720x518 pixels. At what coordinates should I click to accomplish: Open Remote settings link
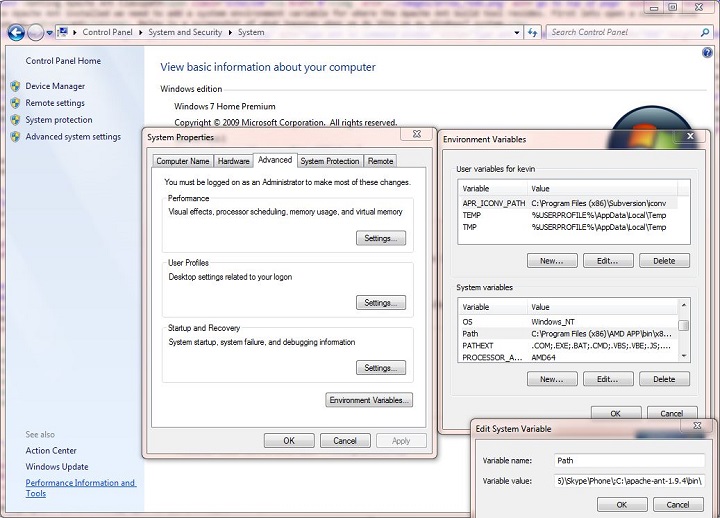coord(55,103)
